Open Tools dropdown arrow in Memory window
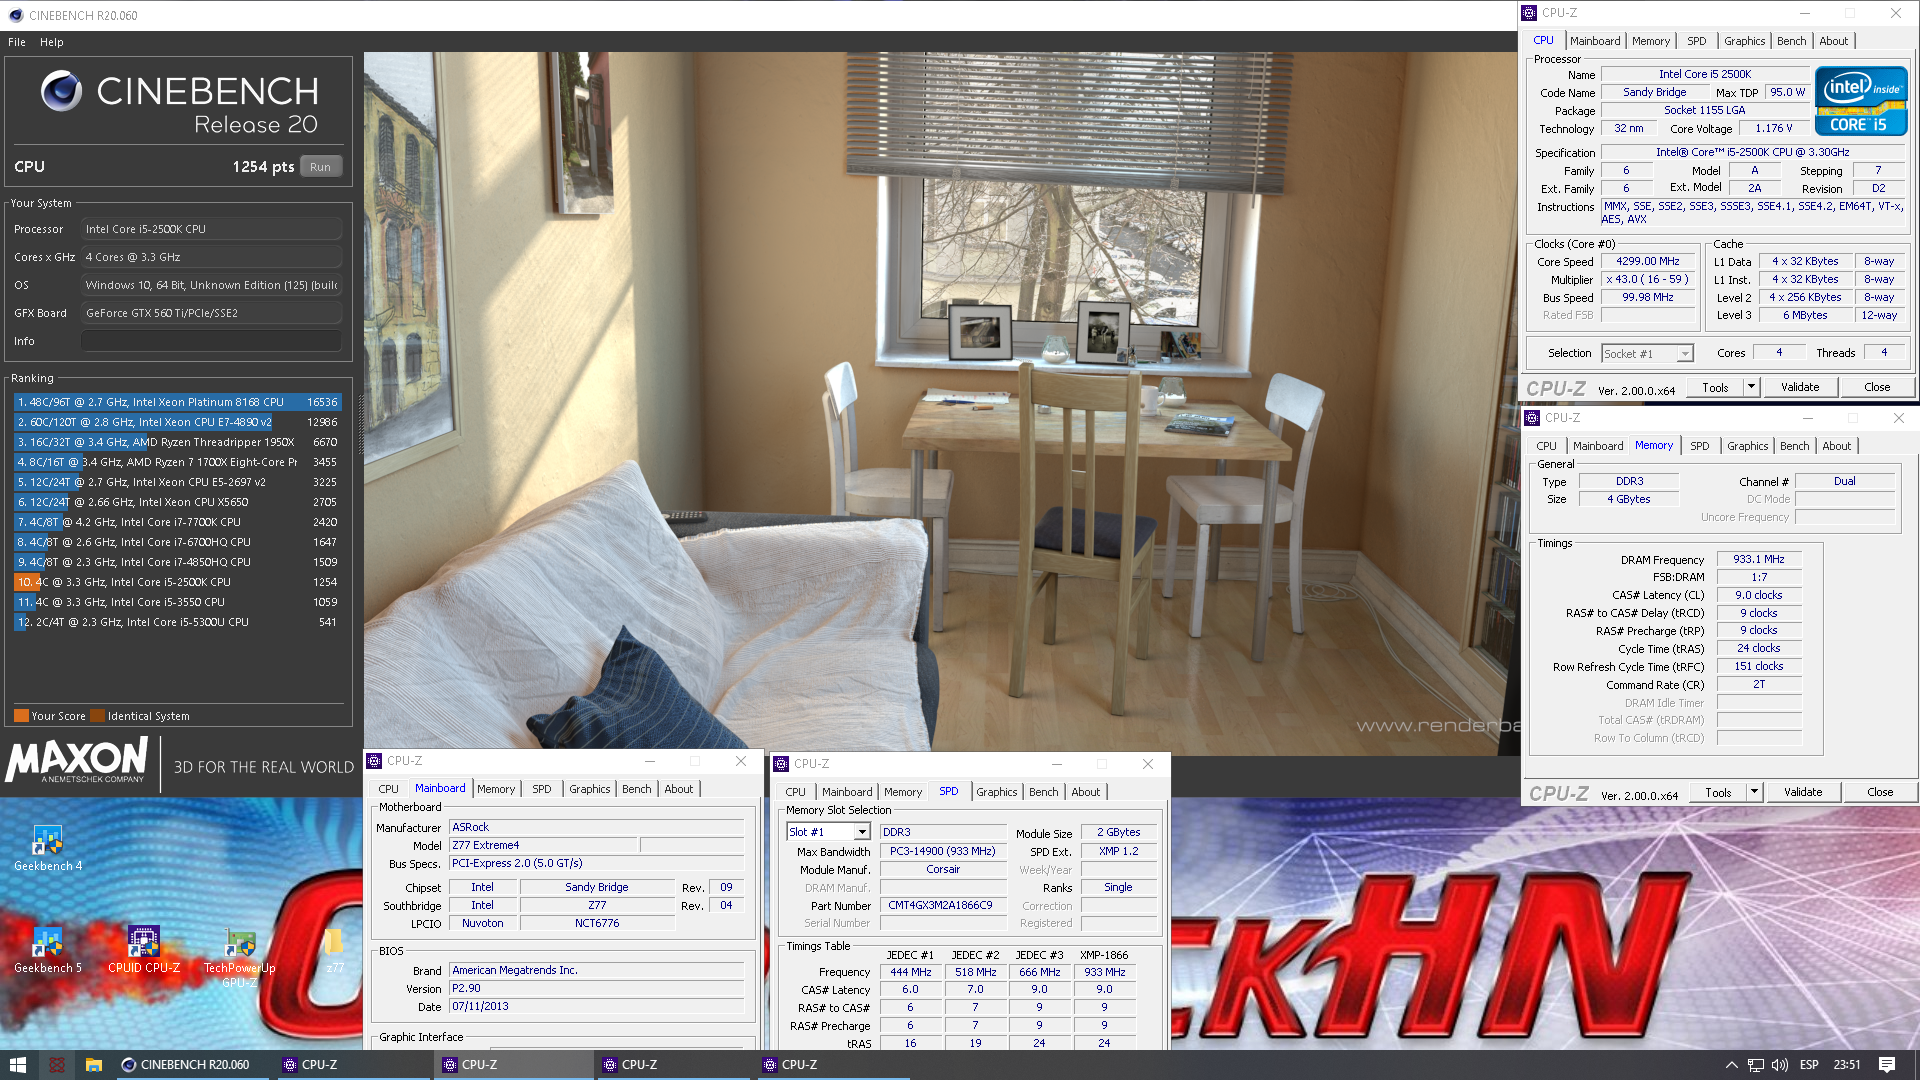This screenshot has height=1080, width=1920. coord(1754,792)
